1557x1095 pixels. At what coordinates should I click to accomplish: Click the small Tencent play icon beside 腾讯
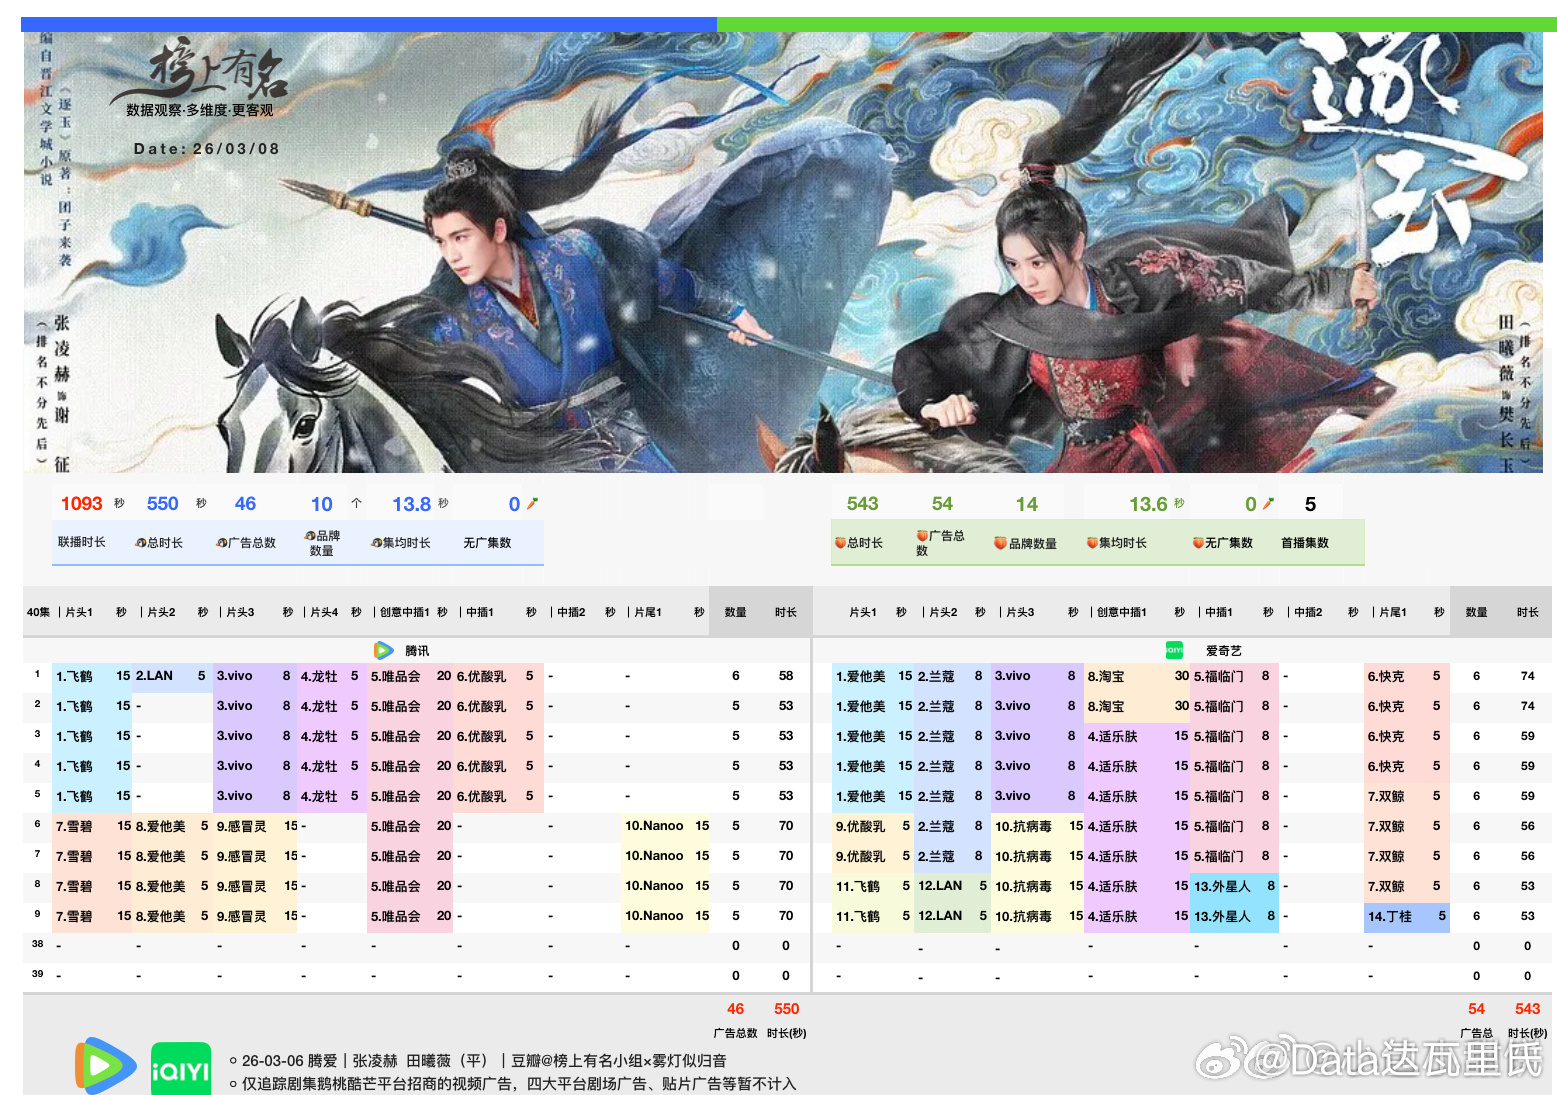click(x=384, y=650)
